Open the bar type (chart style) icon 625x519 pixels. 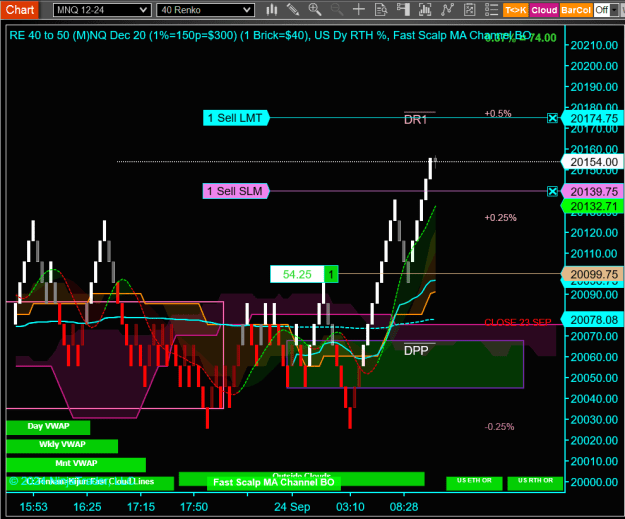click(x=272, y=10)
